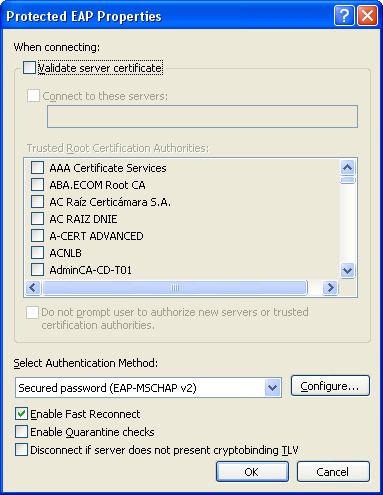Screen dimensions: 383x495
Task: Click the Configure... button
Action: click(x=330, y=386)
